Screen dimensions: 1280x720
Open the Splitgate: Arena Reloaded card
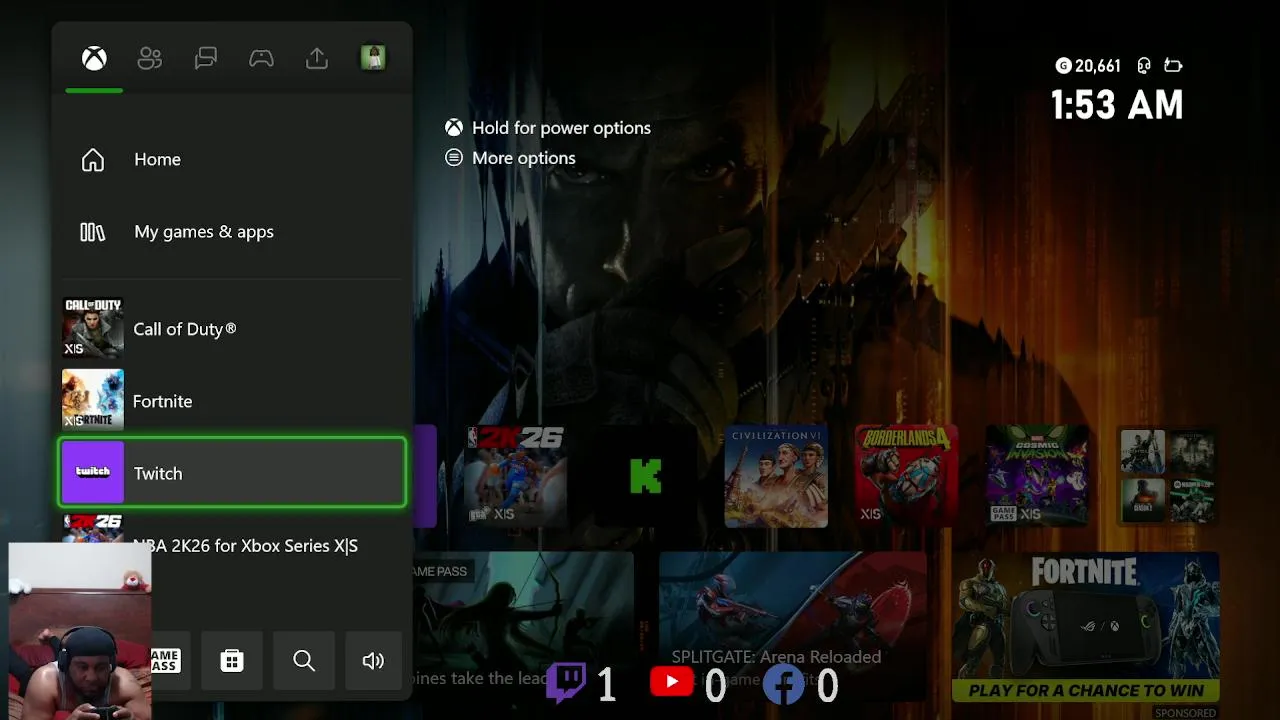793,626
